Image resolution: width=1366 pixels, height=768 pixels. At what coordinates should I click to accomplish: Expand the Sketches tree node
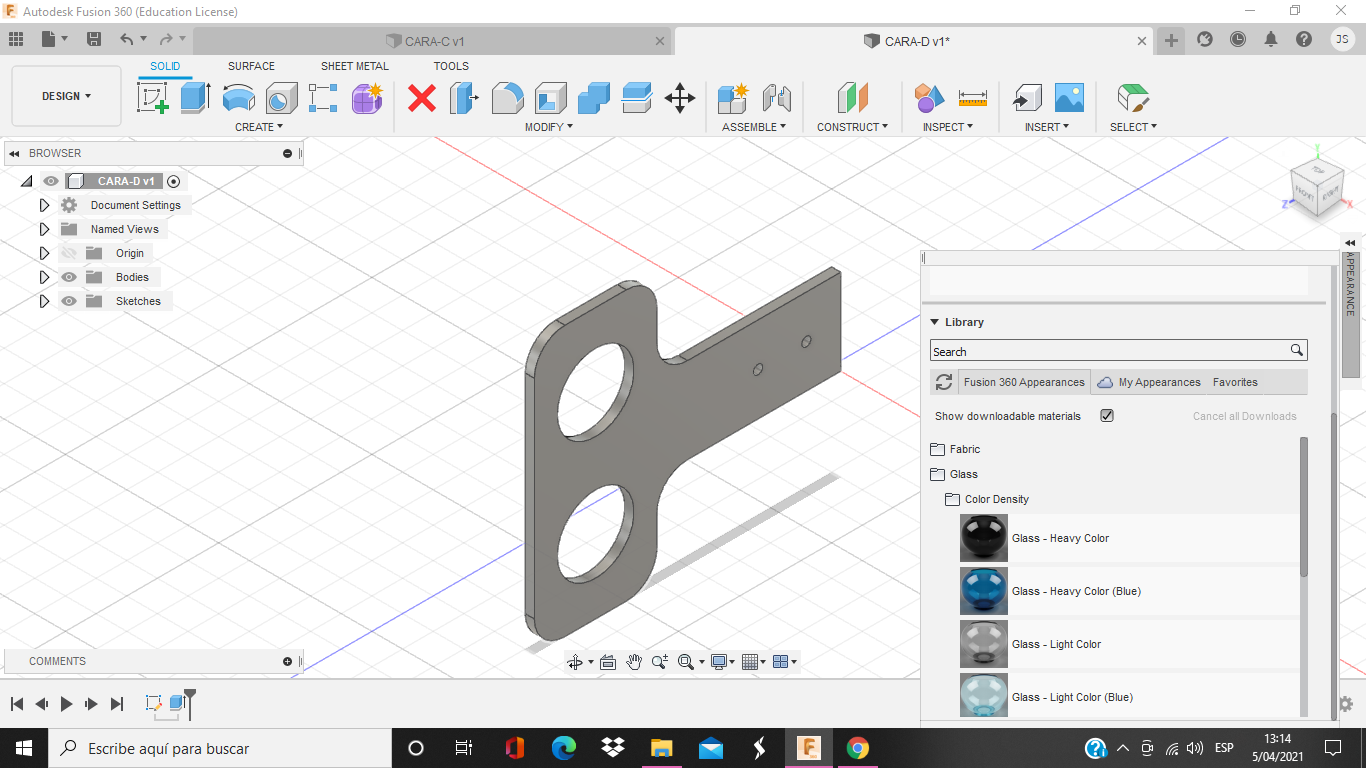click(44, 301)
